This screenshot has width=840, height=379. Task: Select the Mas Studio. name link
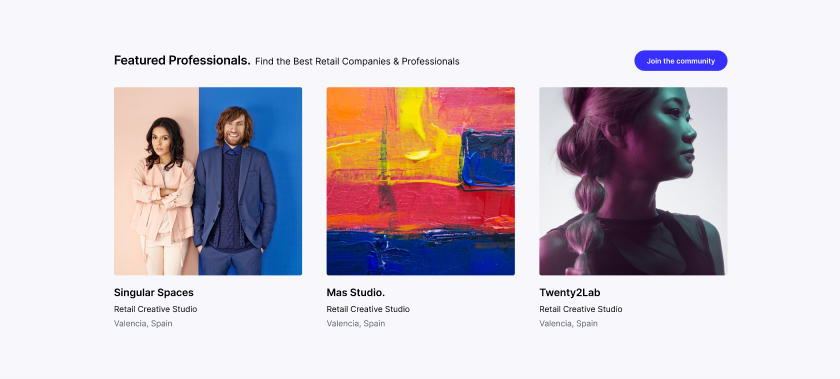click(356, 293)
